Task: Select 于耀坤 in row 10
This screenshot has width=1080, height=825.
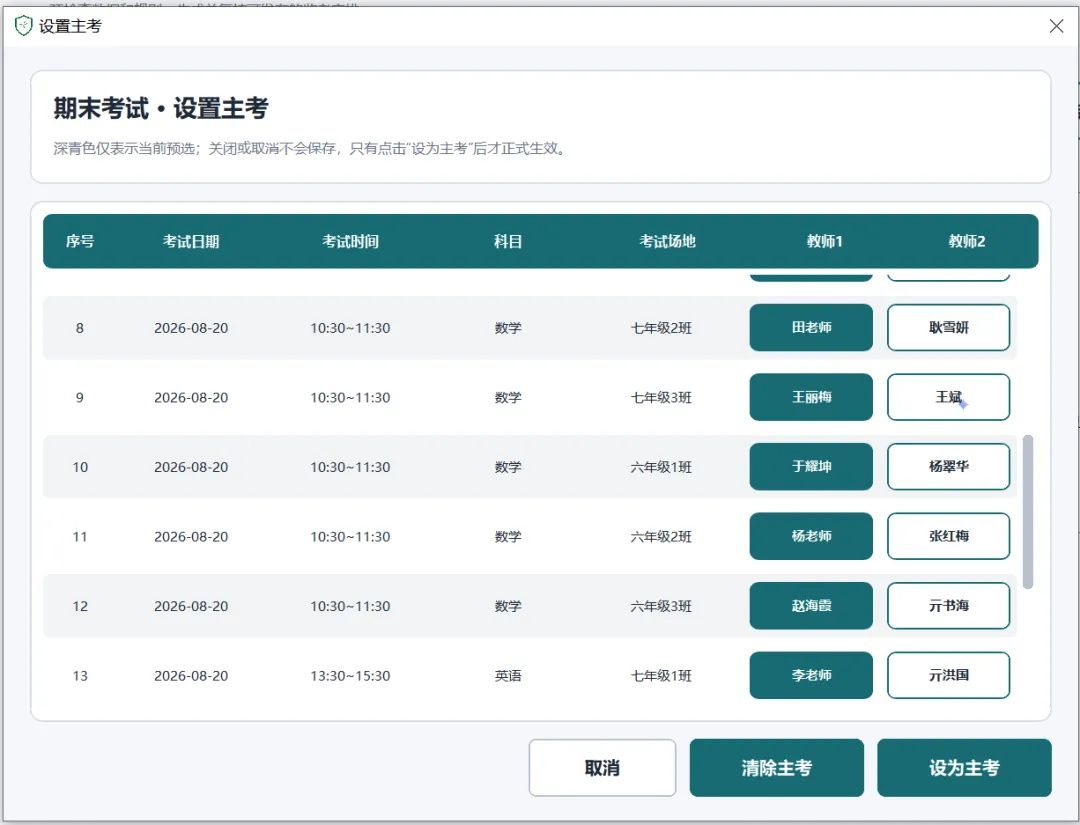Action: [811, 467]
